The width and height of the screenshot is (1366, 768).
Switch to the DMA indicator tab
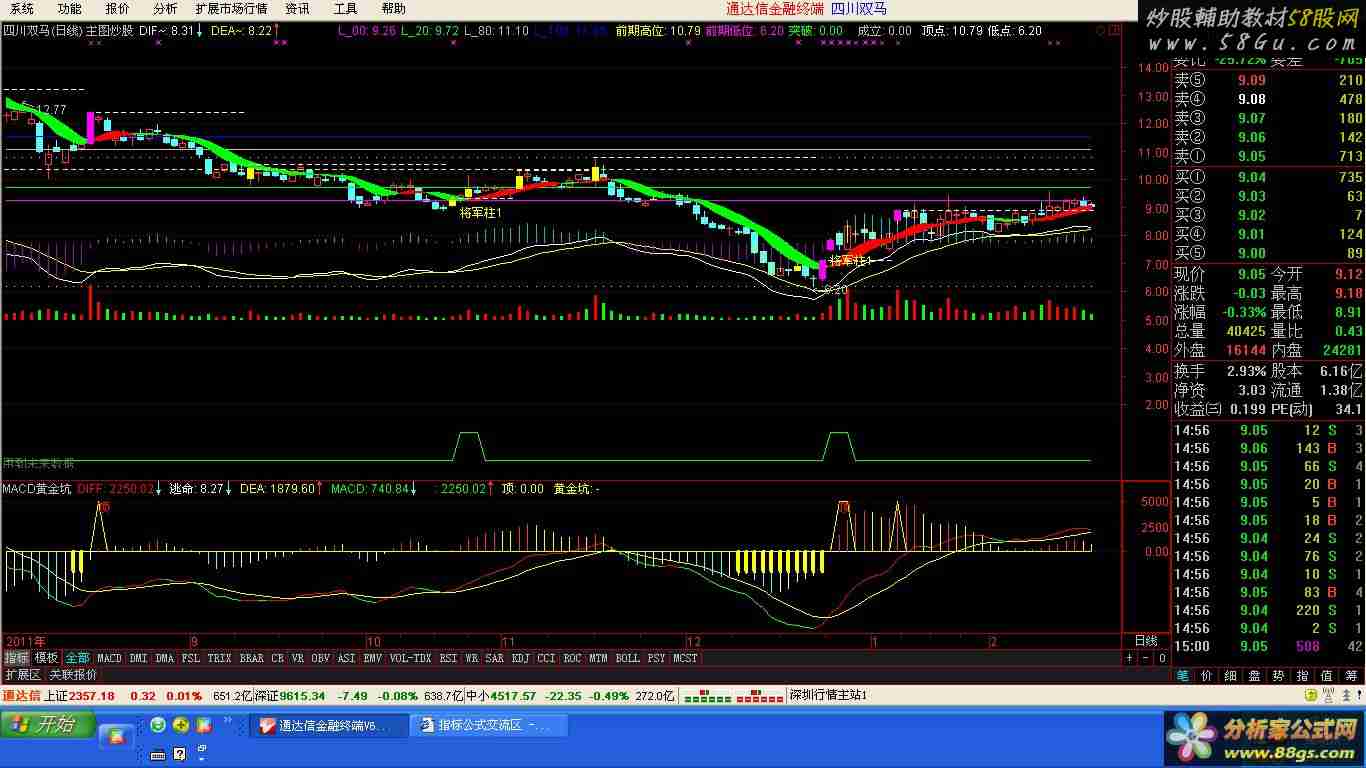pos(165,658)
